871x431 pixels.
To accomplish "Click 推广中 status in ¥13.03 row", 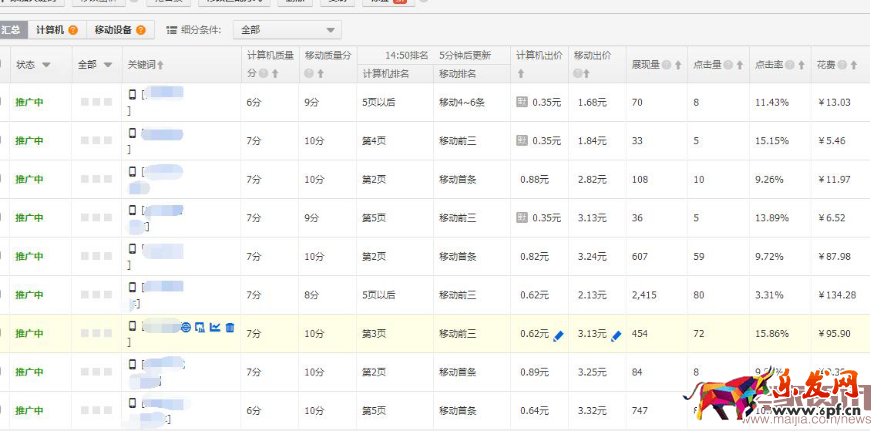I will pos(29,102).
